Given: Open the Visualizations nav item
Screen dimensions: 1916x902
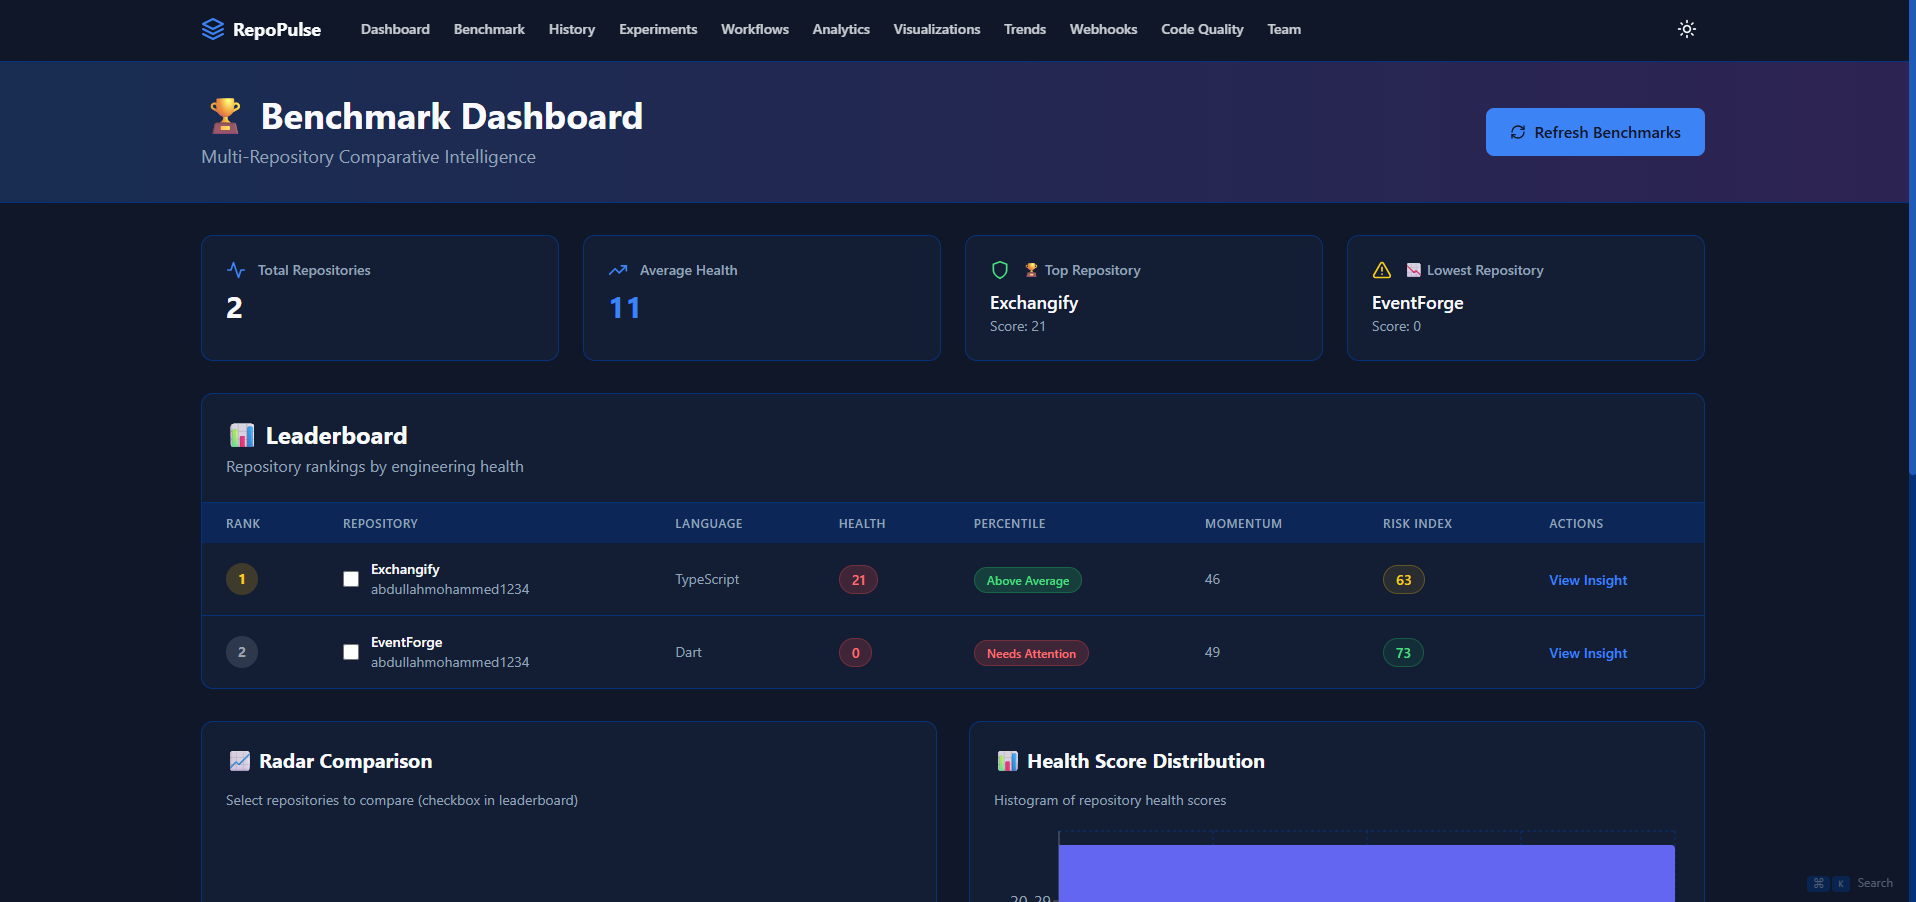Looking at the screenshot, I should click(937, 29).
